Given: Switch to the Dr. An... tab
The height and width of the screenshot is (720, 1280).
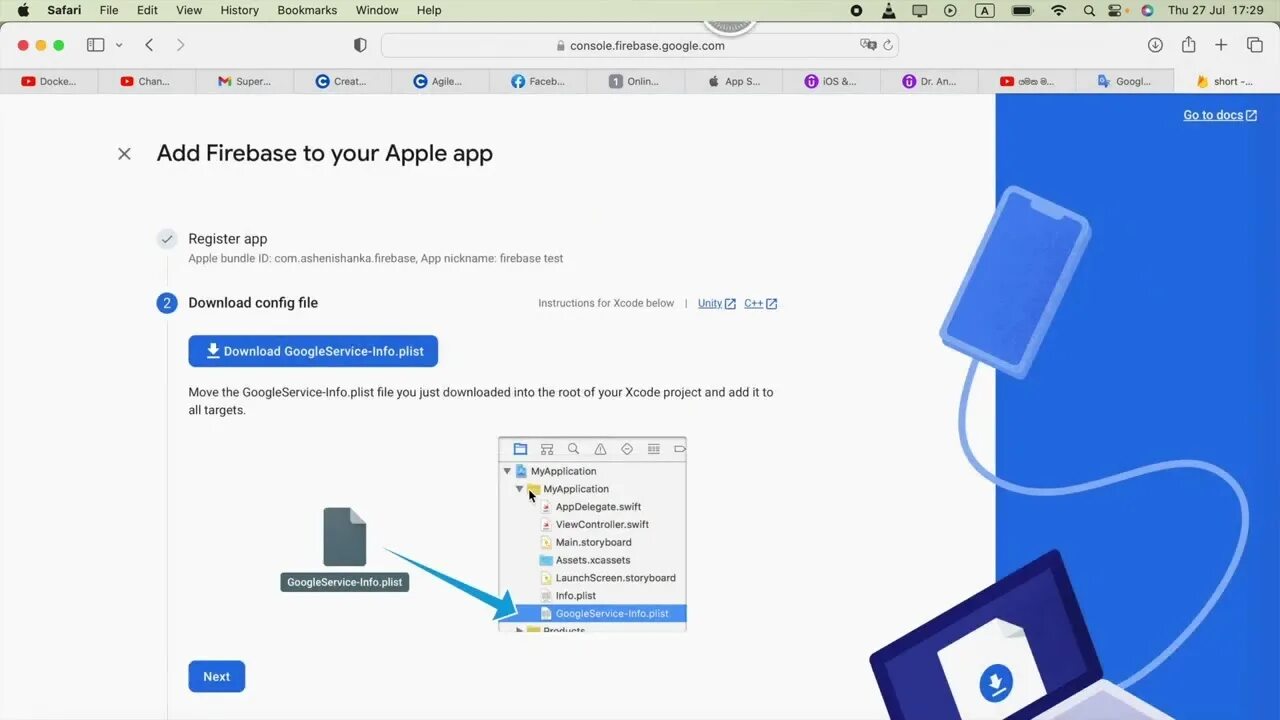Looking at the screenshot, I should click(x=929, y=82).
